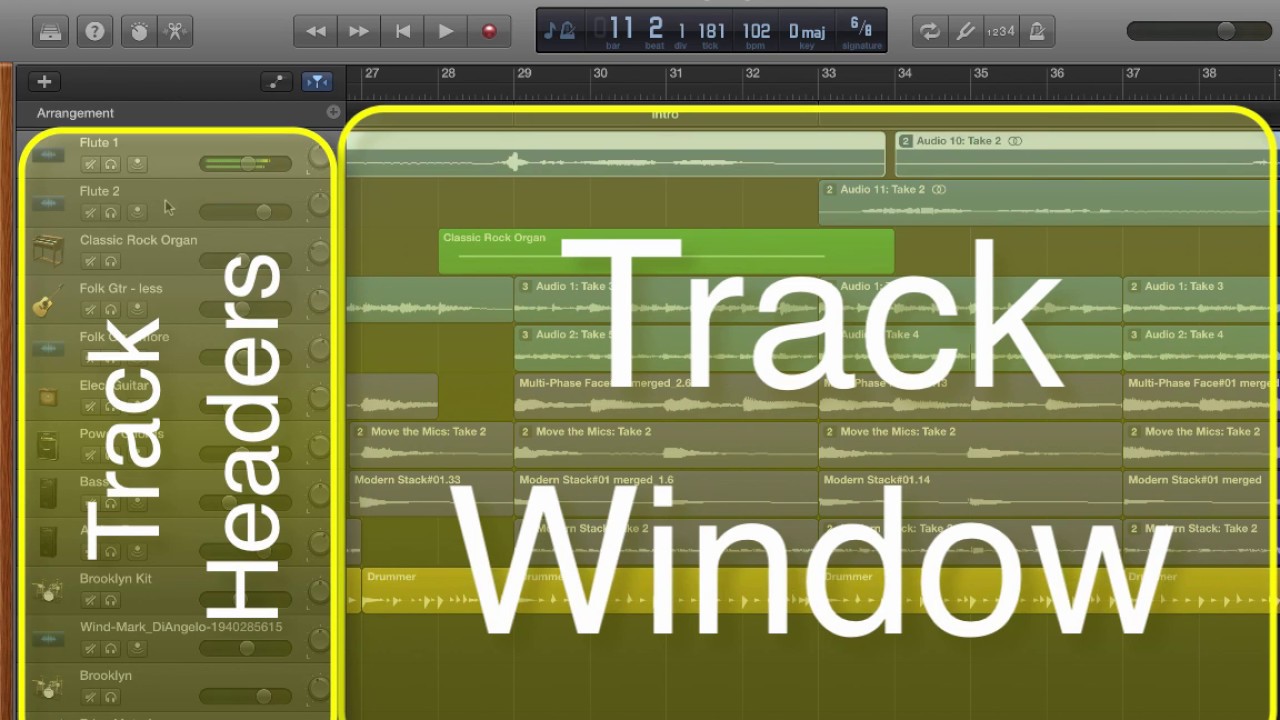The height and width of the screenshot is (720, 1280).
Task: Click bar 34 on the ruler
Action: pos(904,73)
